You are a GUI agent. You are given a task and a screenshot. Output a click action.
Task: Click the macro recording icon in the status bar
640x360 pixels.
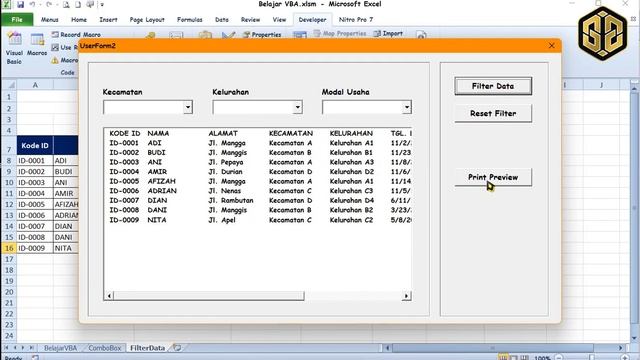36,358
